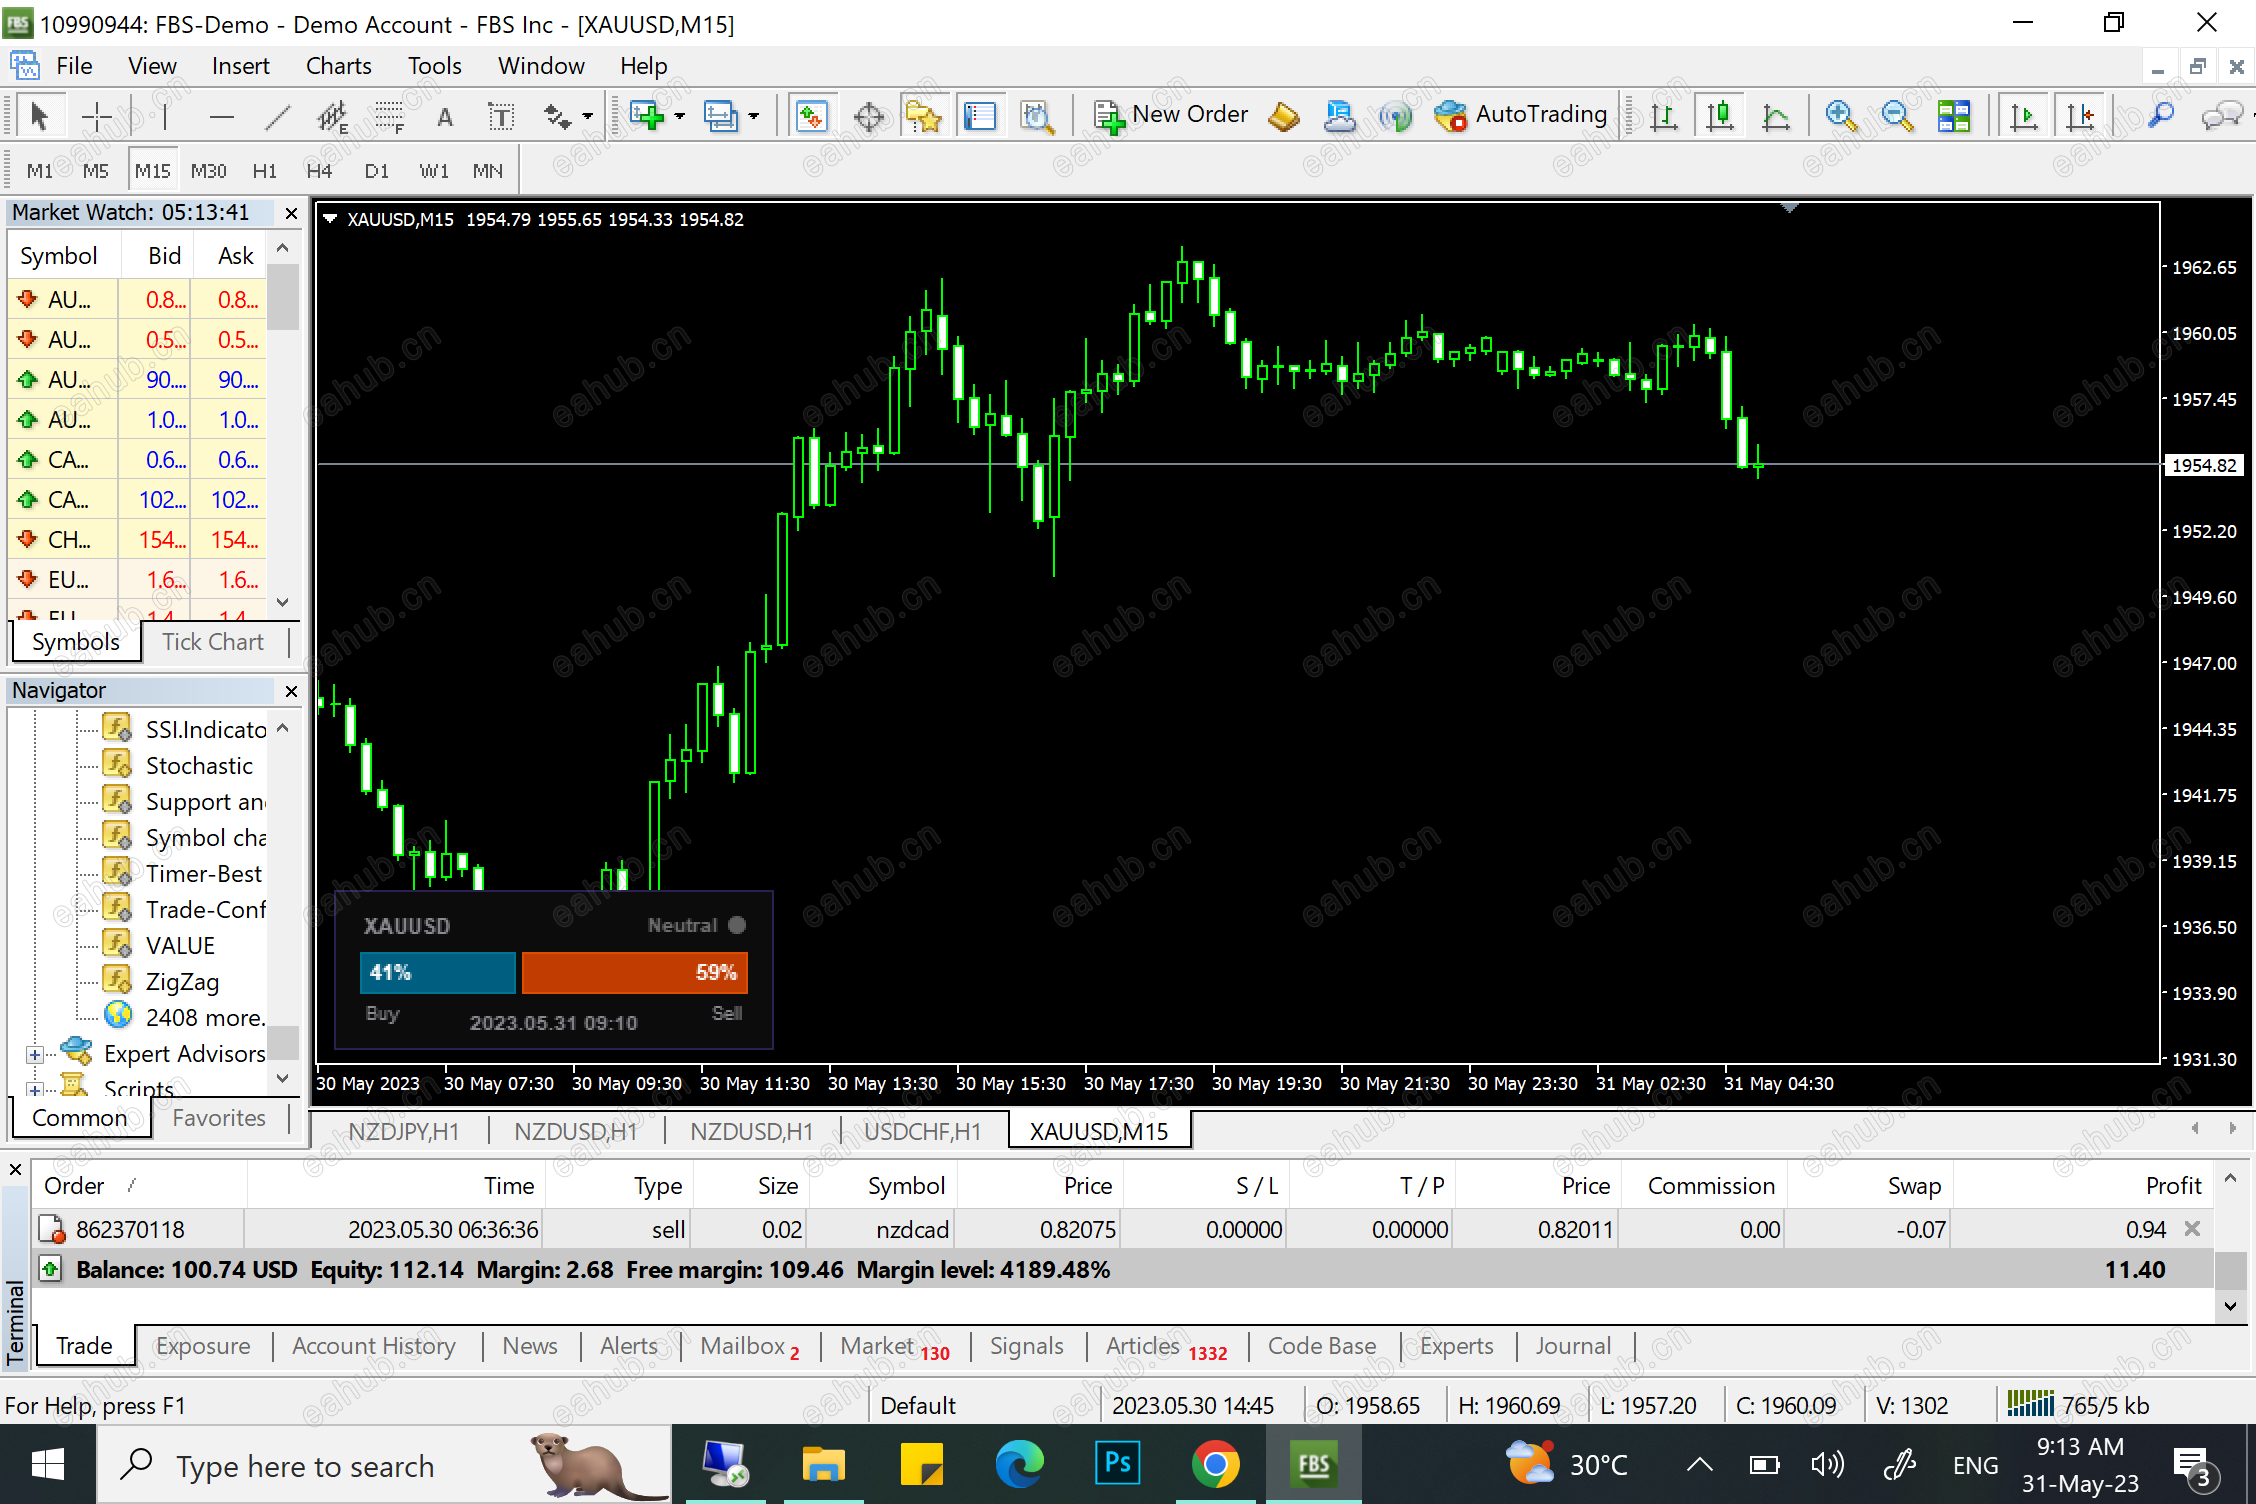Viewport: 2256px width, 1504px height.
Task: Switch to M5 timeframe
Action: [95, 169]
